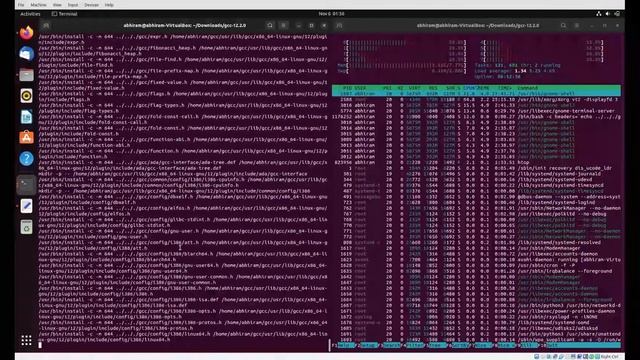Click Activities in the top bar
The height and width of the screenshot is (360, 640).
[30, 14]
